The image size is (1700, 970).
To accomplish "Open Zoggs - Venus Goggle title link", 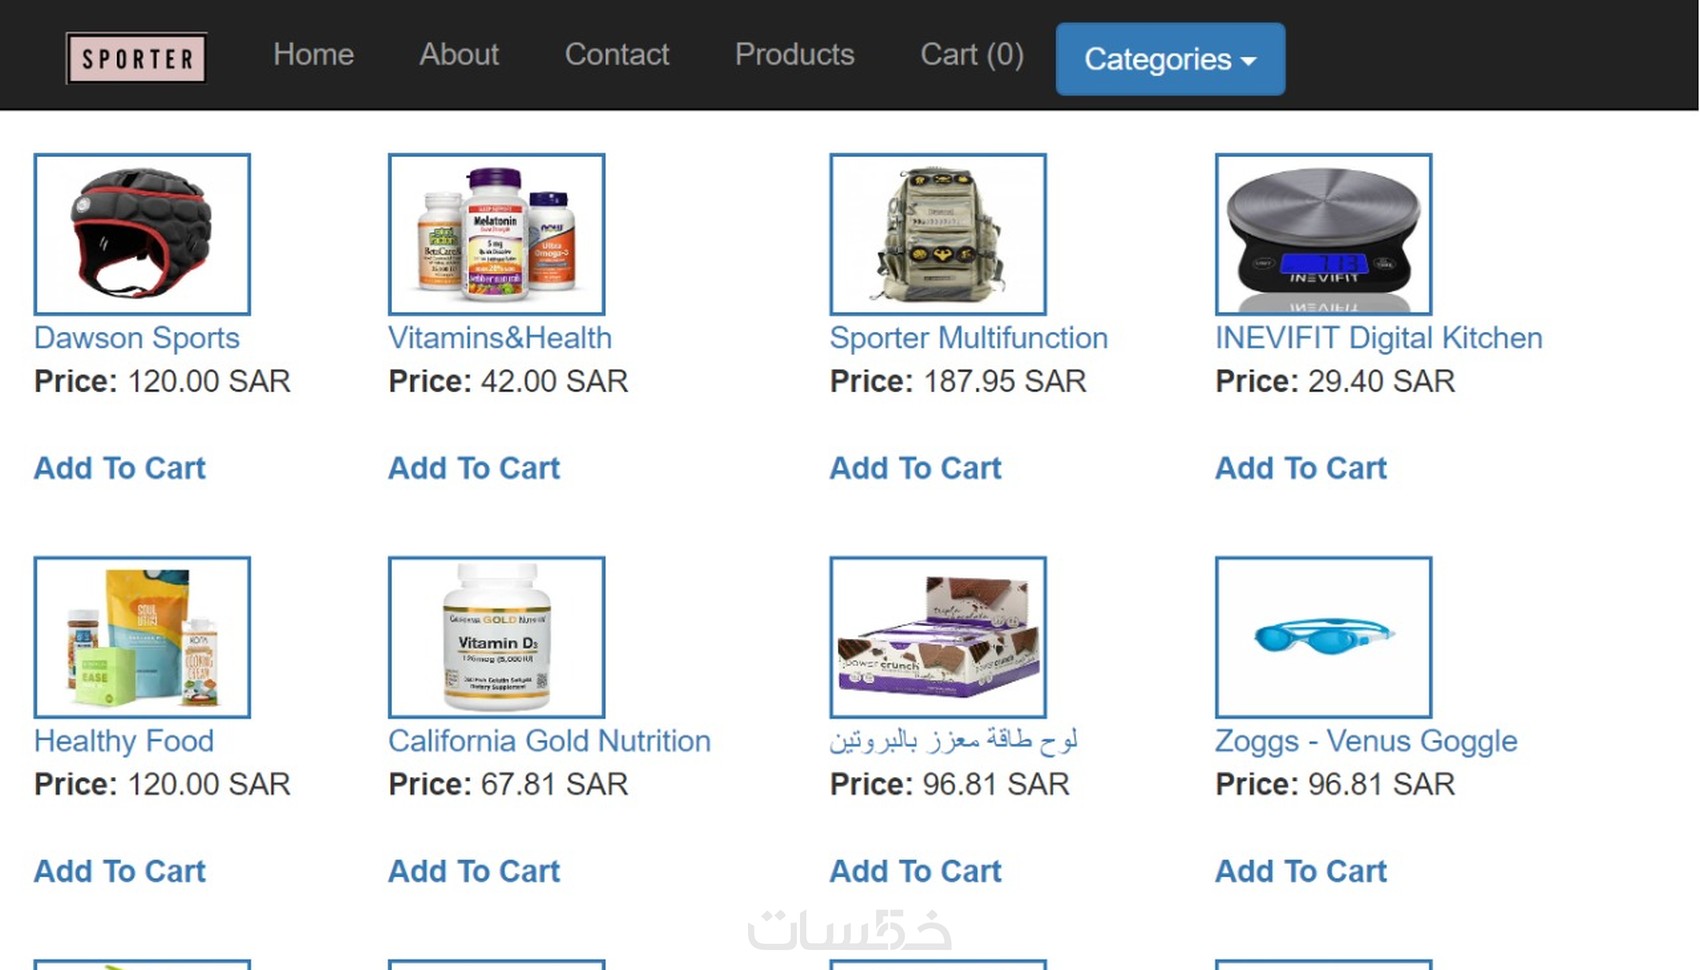I will [x=1365, y=741].
